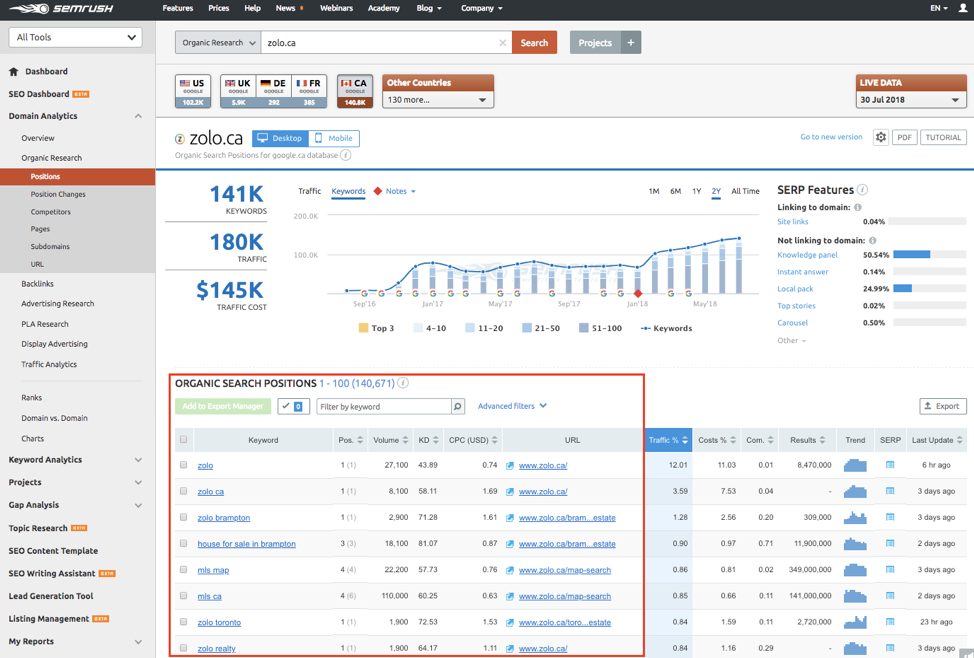Click the orange Search button

[x=534, y=43]
